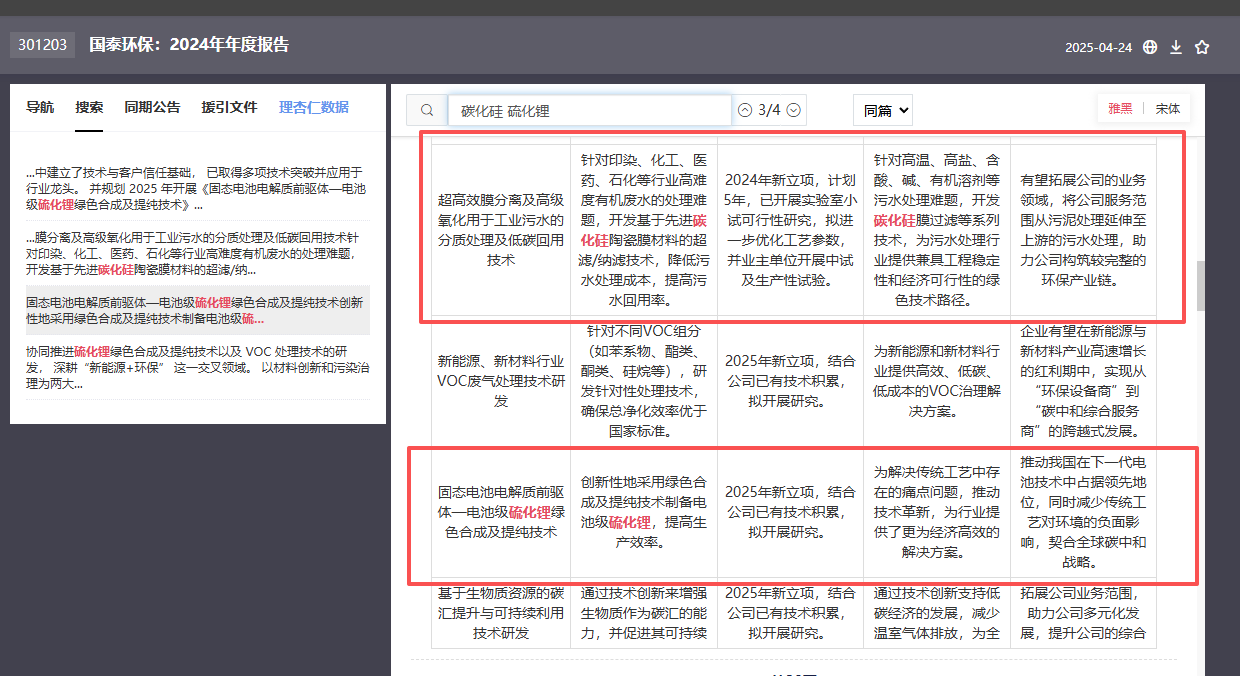Open search result starting with 膜分离及高级氧化
This screenshot has height=676, width=1240.
196,253
